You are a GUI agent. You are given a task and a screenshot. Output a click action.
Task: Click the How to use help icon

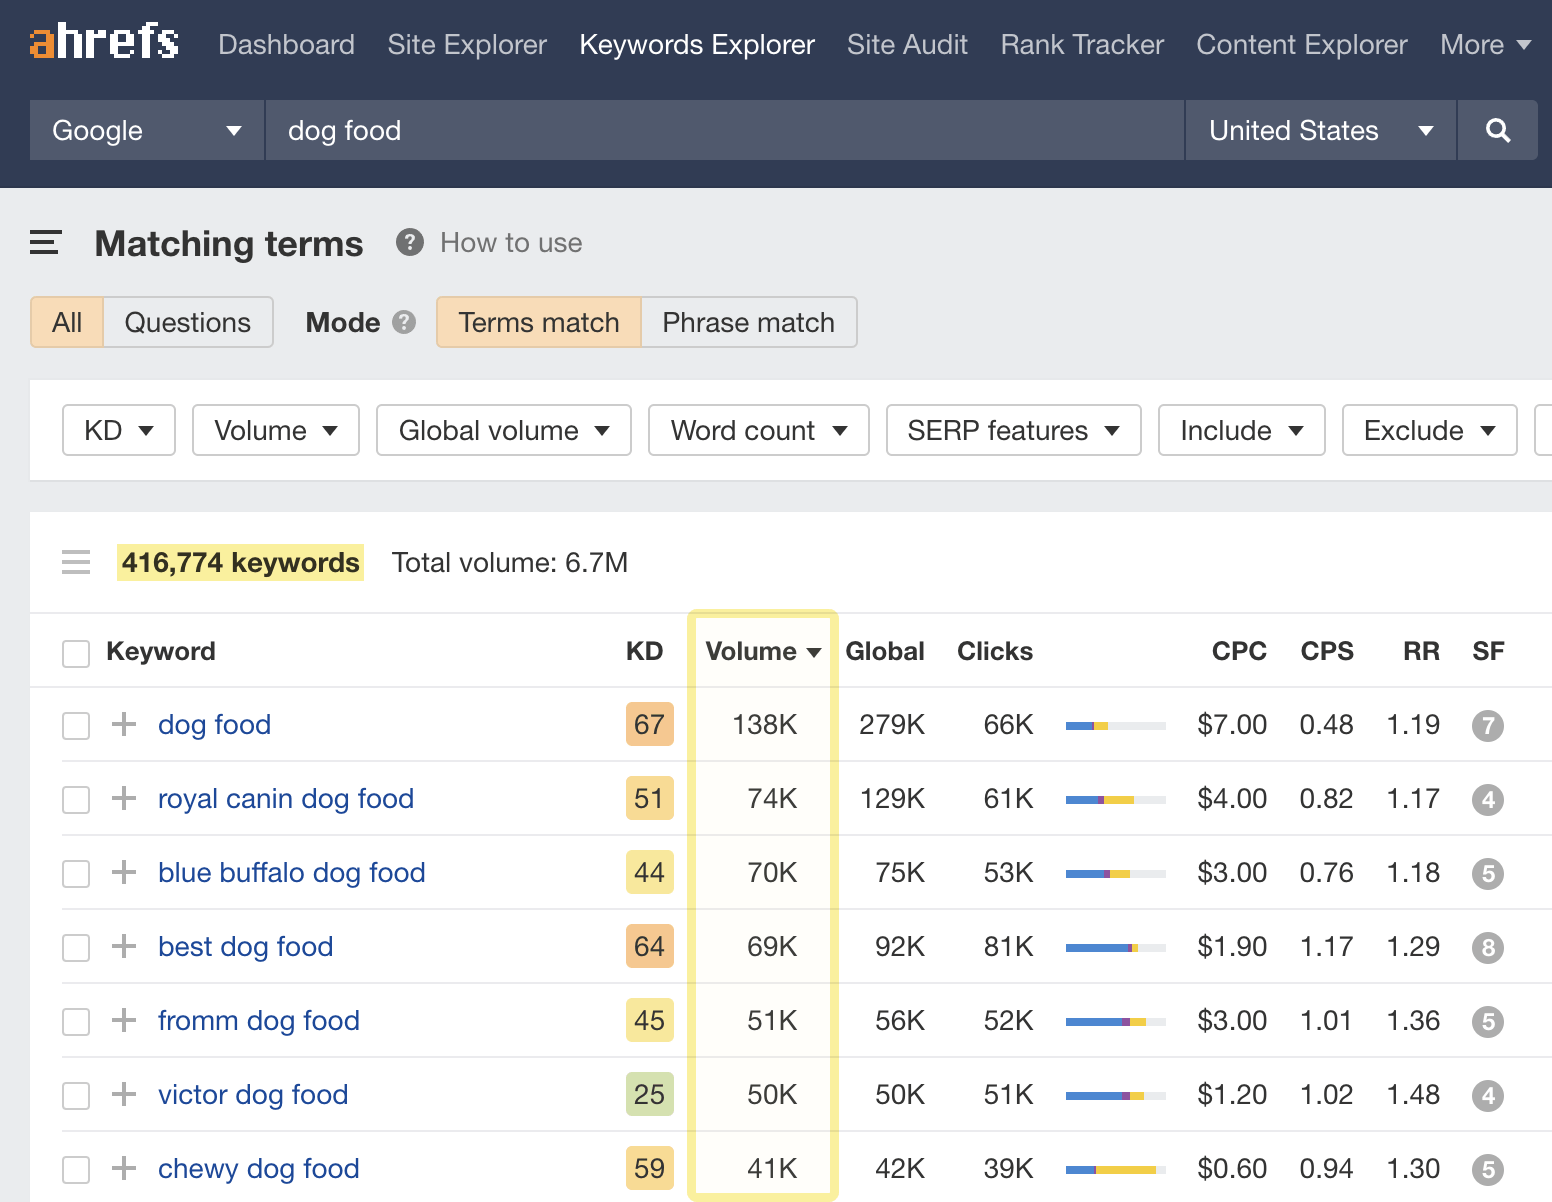tap(409, 242)
